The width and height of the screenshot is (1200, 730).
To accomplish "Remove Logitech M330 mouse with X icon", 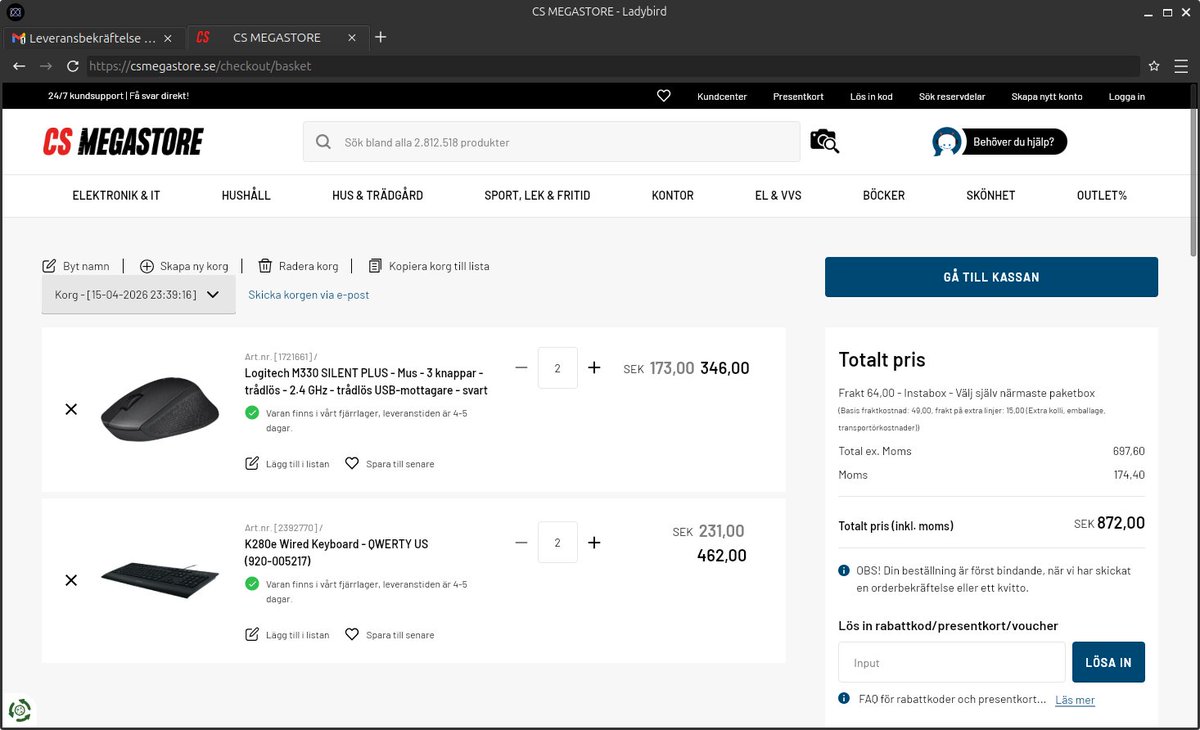I will tap(71, 409).
